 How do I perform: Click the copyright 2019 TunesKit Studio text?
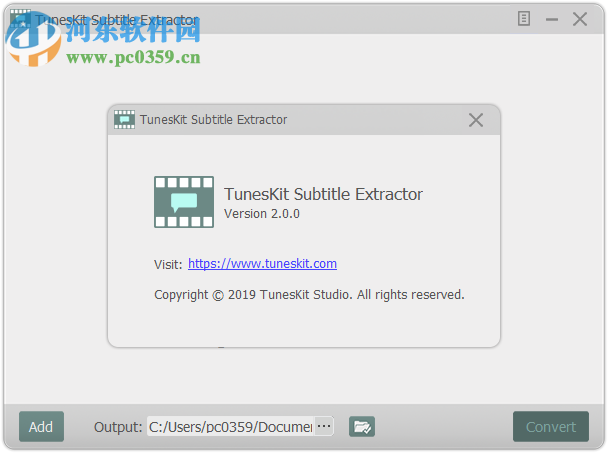[x=309, y=295]
